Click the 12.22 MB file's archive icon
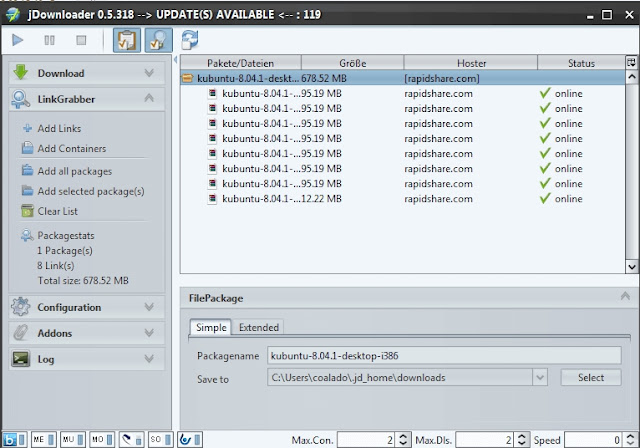The image size is (640, 448). [212, 198]
